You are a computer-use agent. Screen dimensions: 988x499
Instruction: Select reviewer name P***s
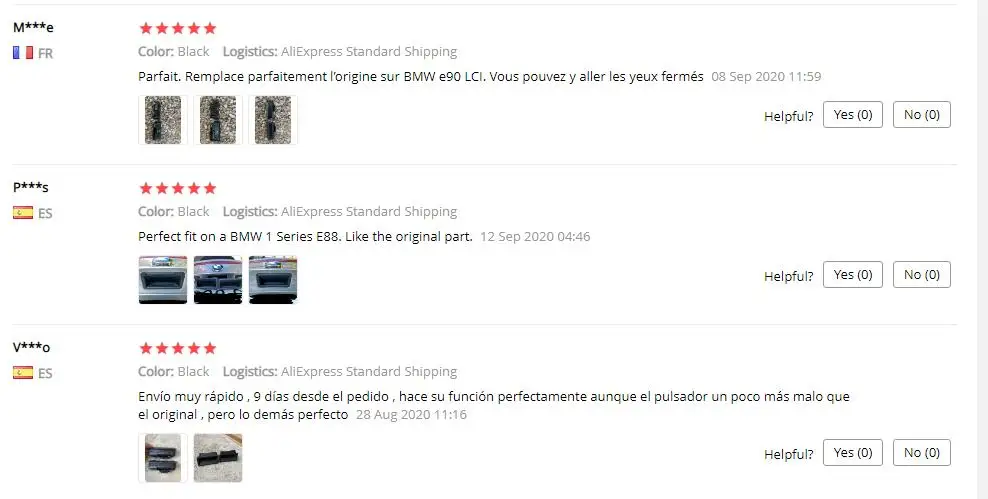31,187
